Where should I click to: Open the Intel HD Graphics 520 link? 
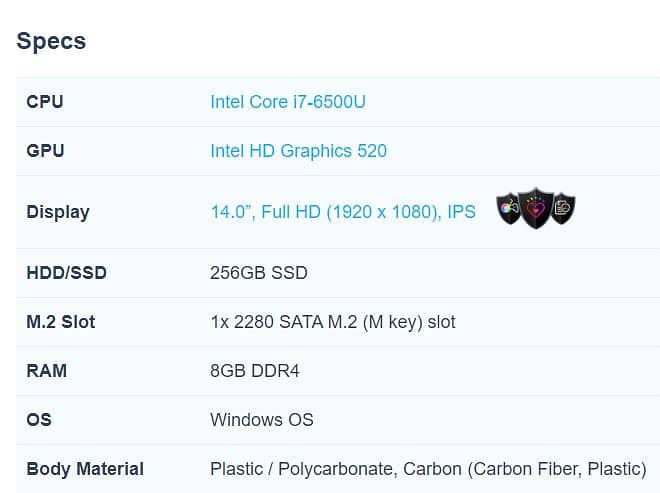(298, 151)
